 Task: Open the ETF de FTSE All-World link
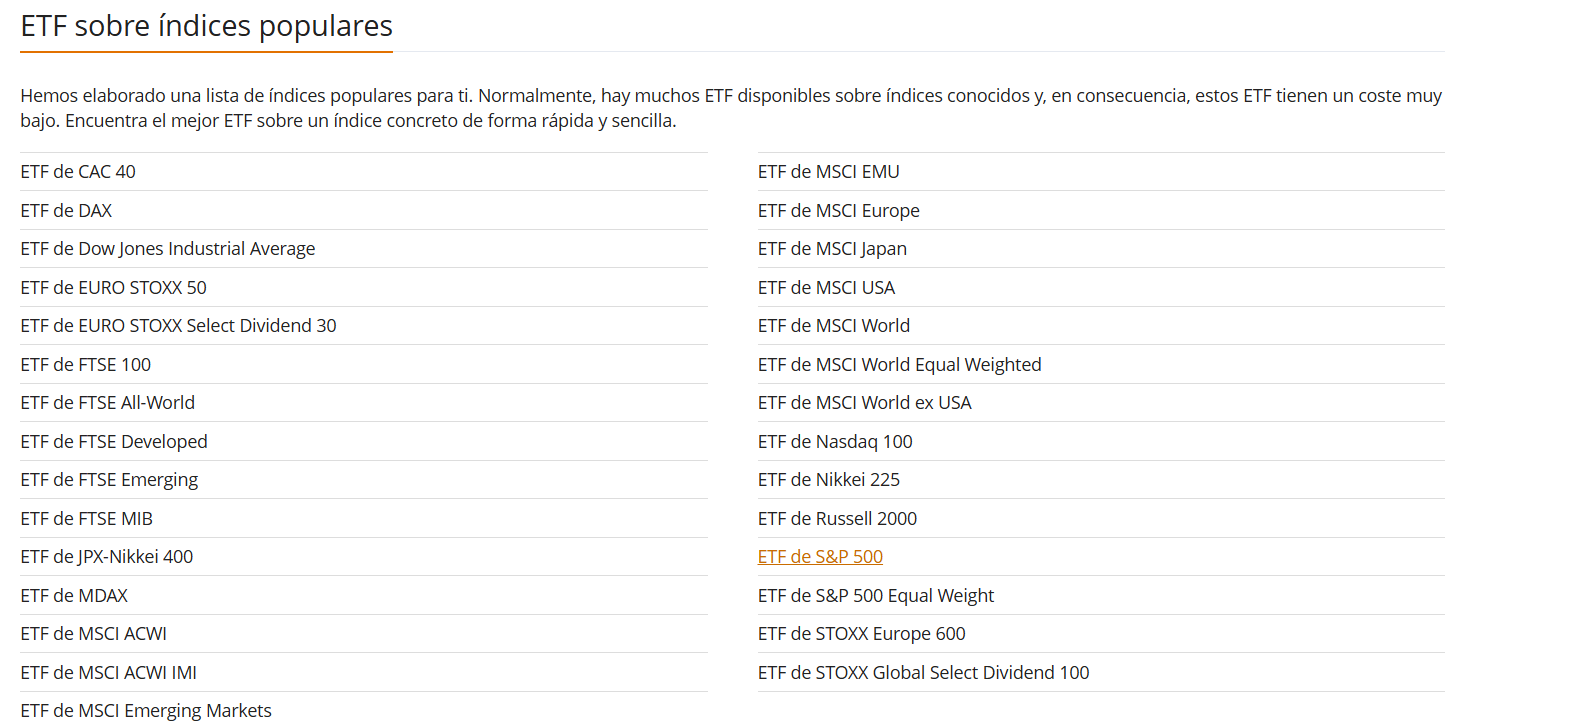tap(108, 403)
